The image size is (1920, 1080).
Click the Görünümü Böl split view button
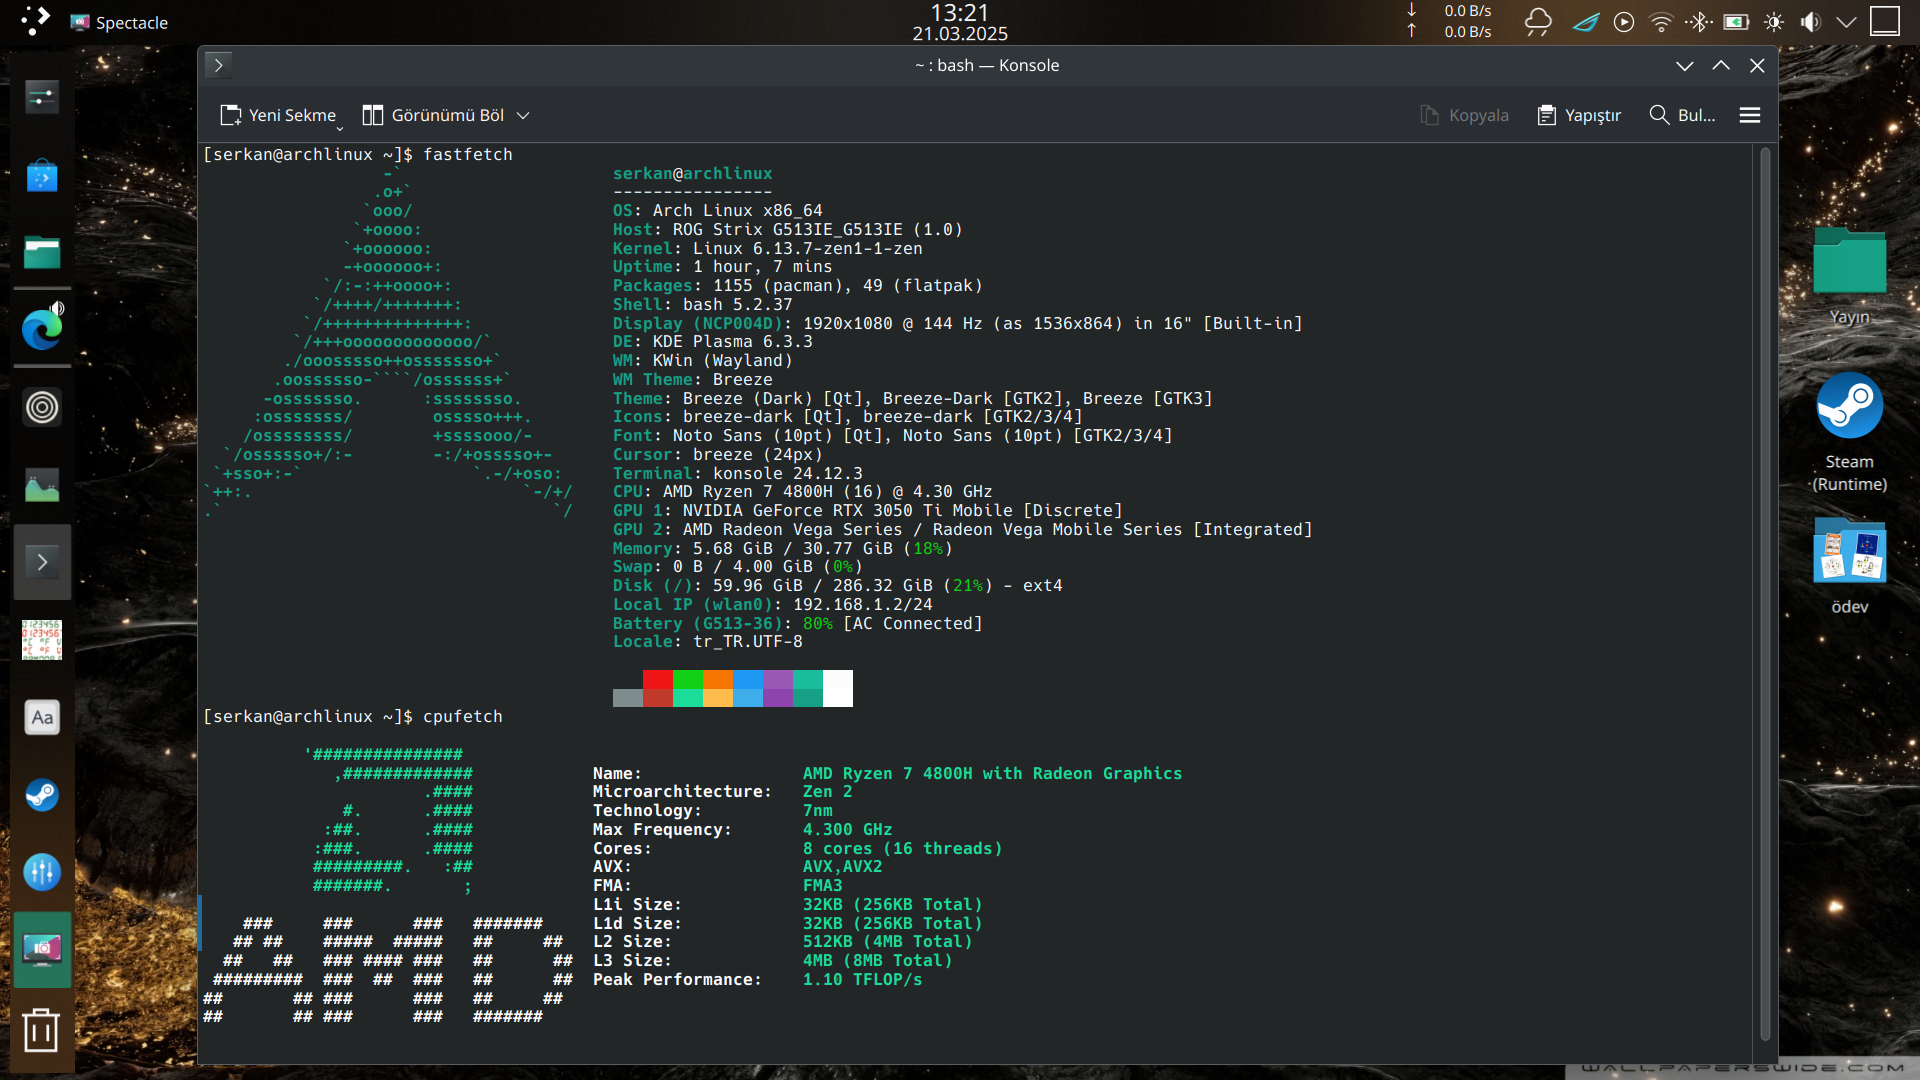coord(433,115)
